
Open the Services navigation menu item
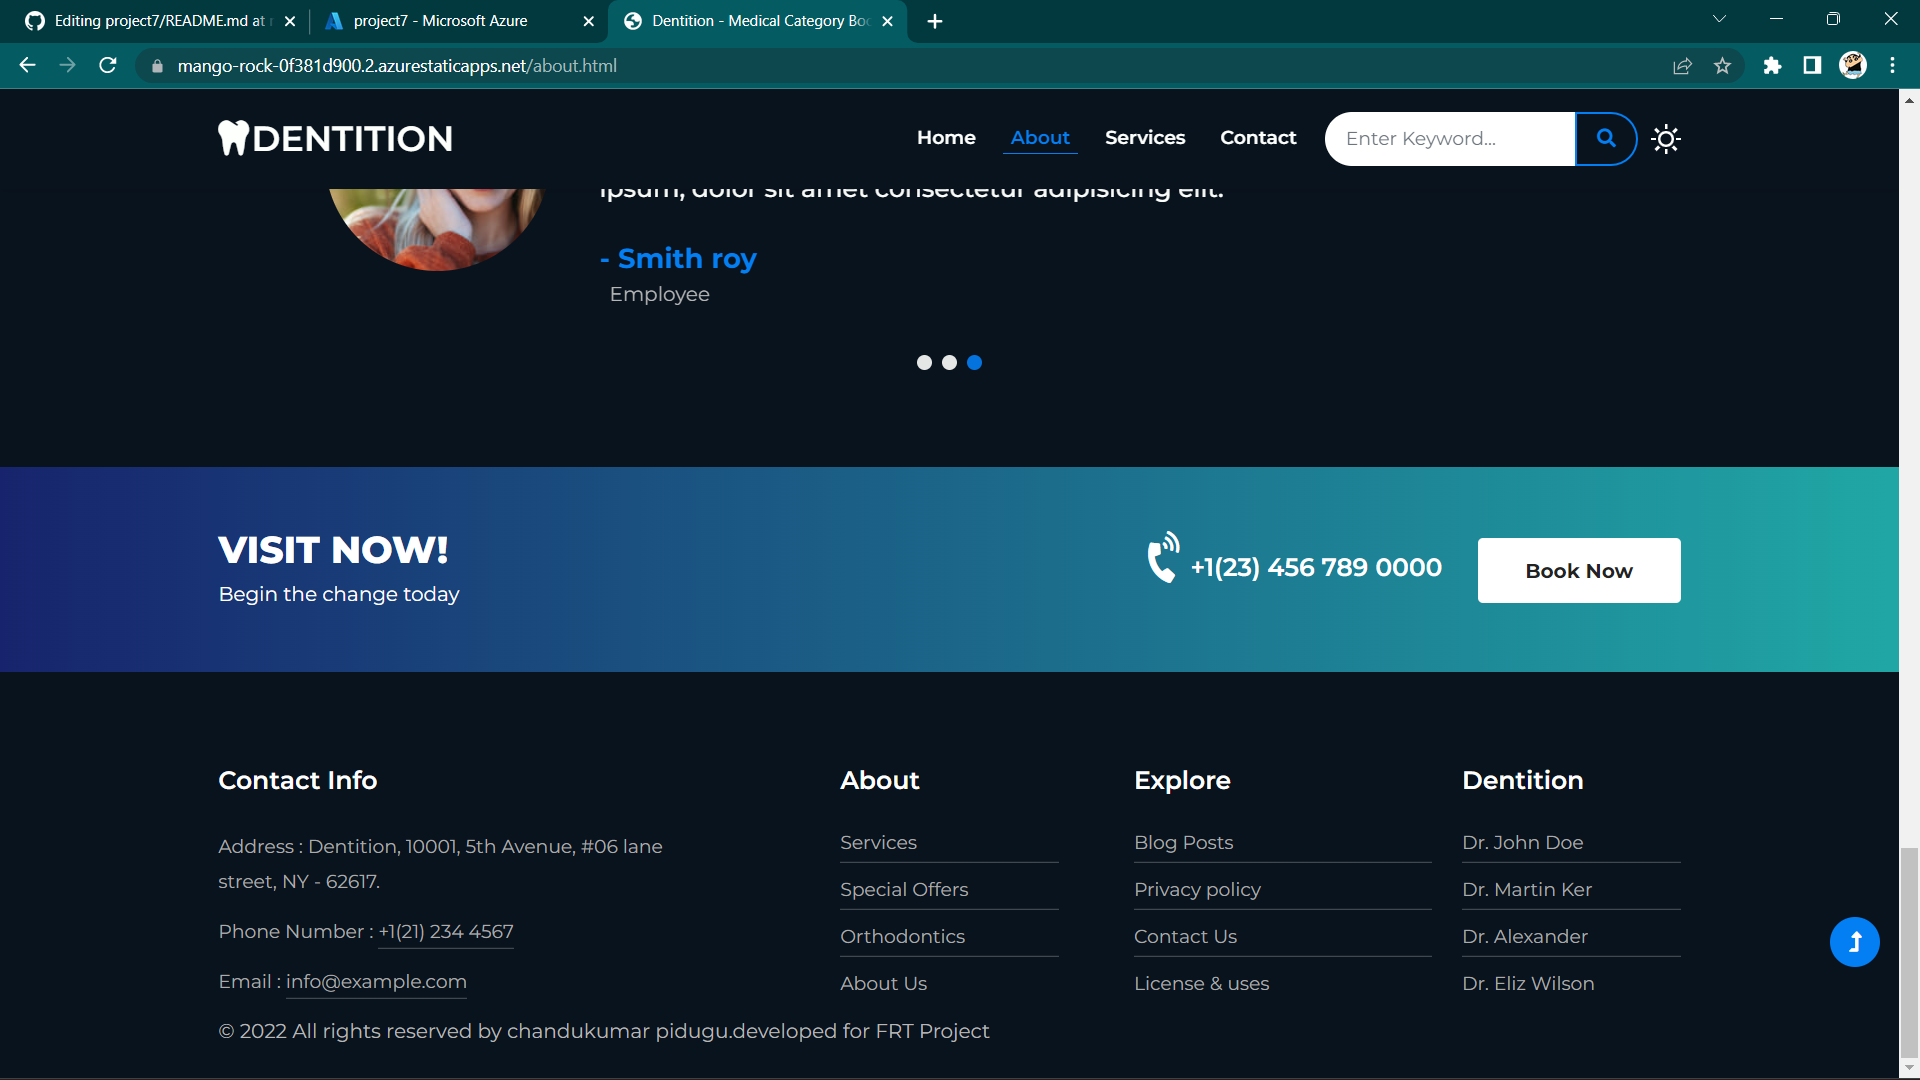click(1145, 138)
